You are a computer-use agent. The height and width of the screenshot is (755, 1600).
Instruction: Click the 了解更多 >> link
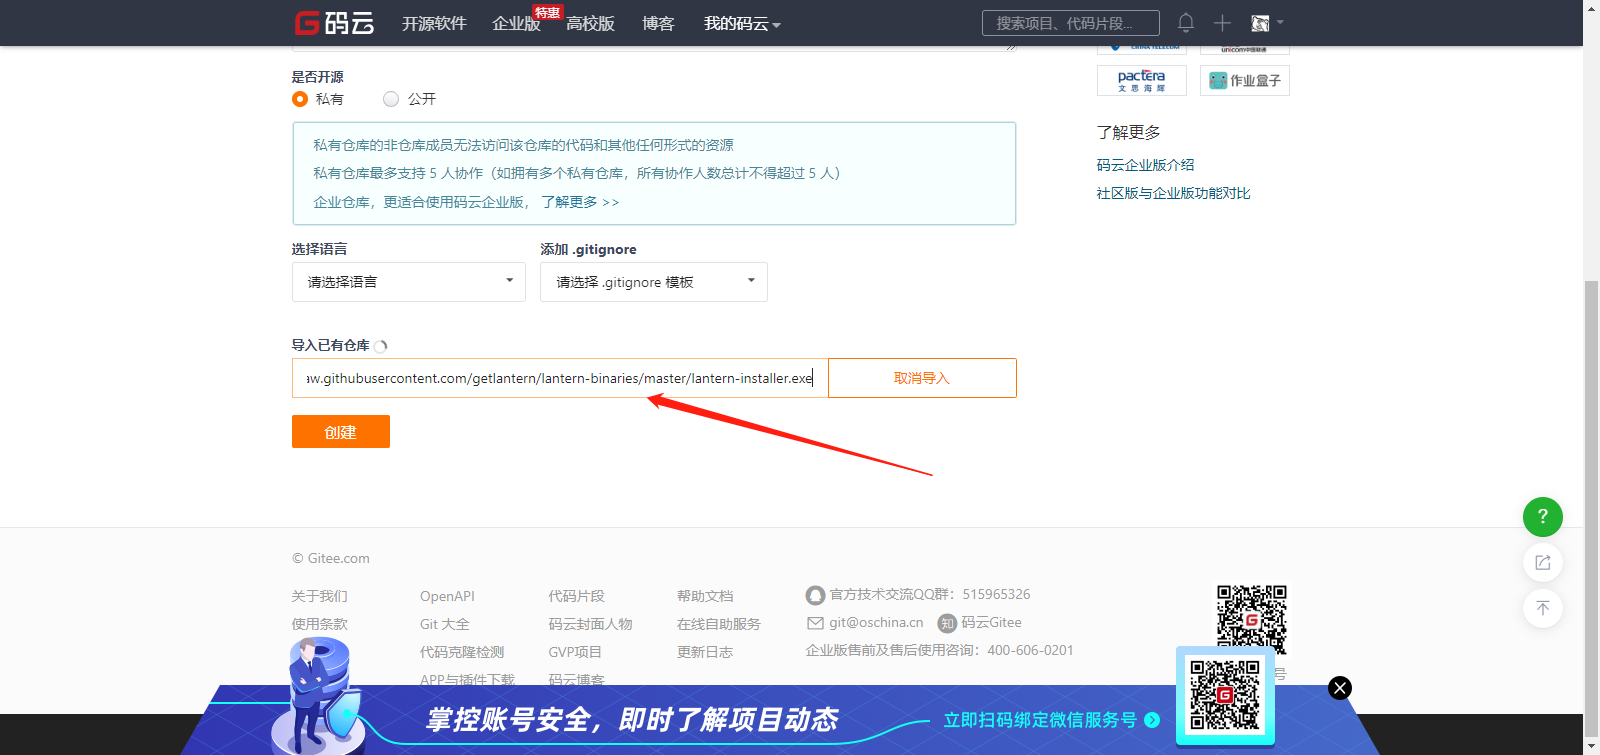pyautogui.click(x=580, y=202)
